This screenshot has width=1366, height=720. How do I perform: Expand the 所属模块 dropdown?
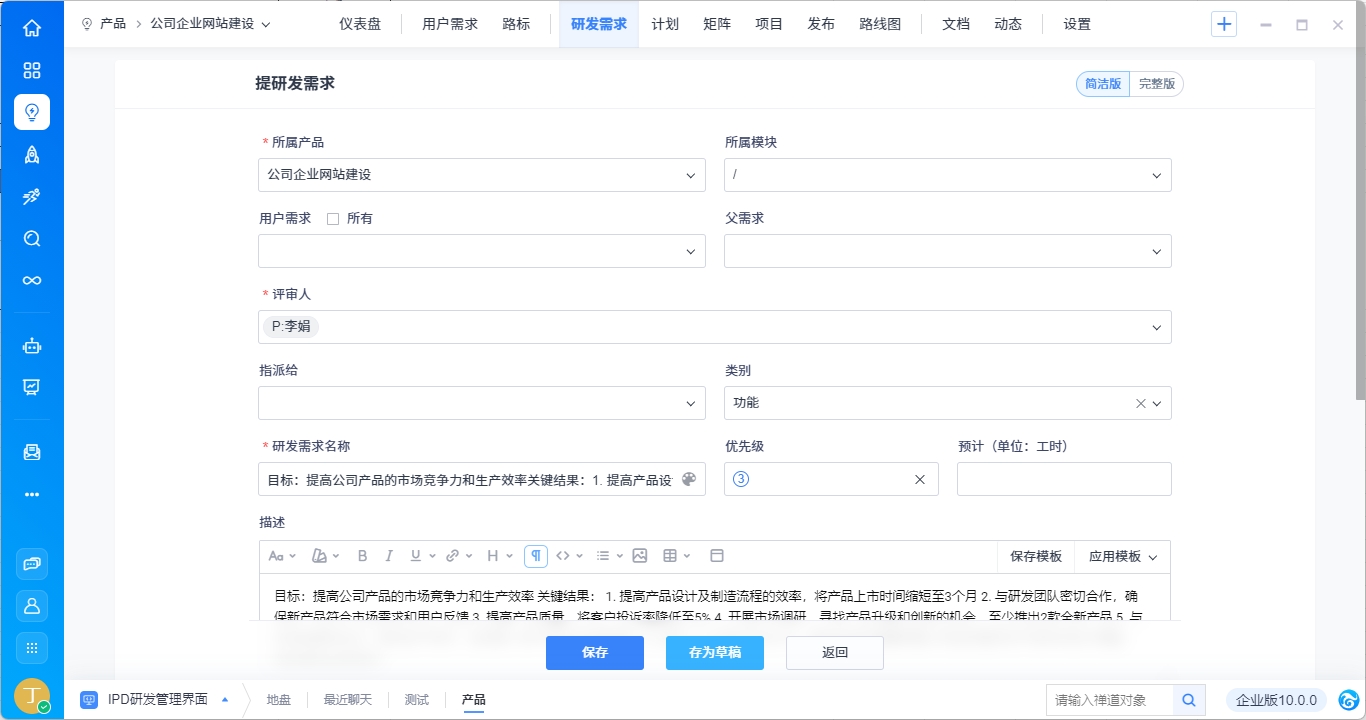[x=947, y=175]
